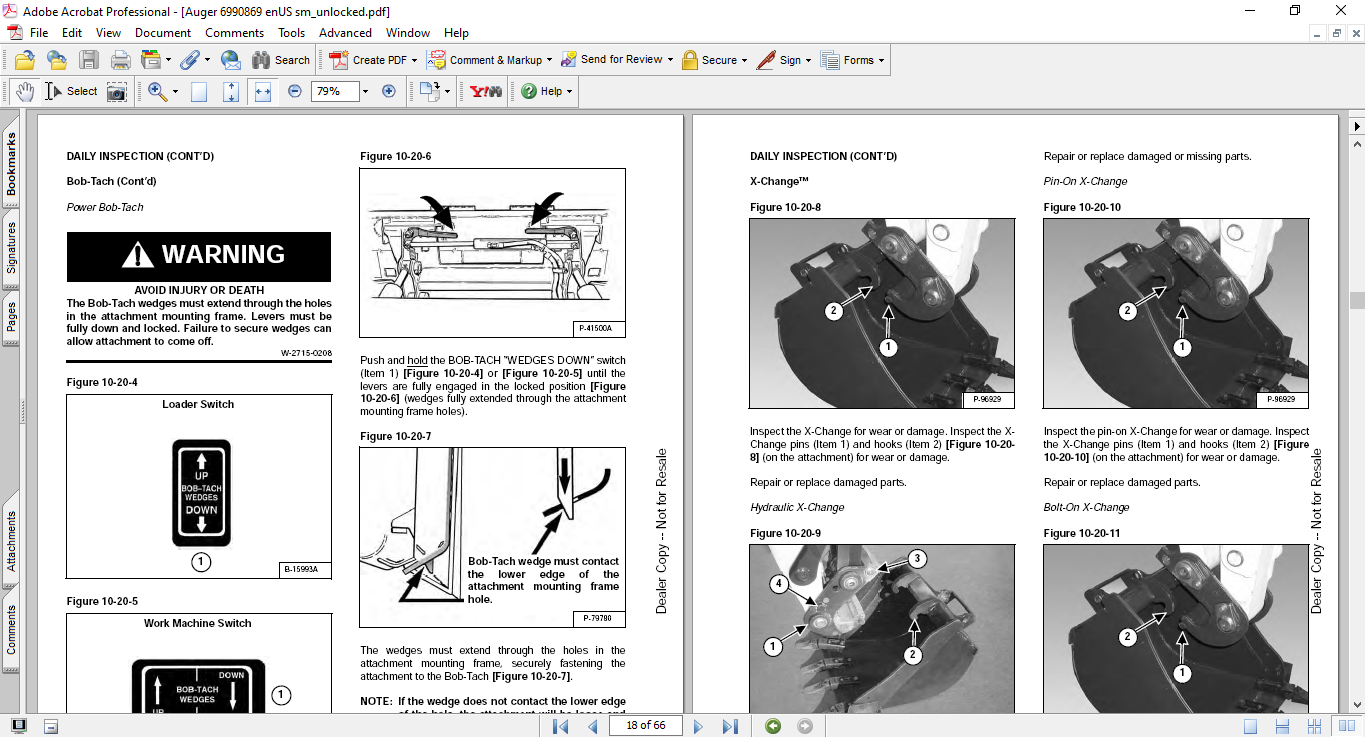This screenshot has width=1365, height=737.
Task: Open the Help toolbar dropdown
Action: pyautogui.click(x=547, y=91)
